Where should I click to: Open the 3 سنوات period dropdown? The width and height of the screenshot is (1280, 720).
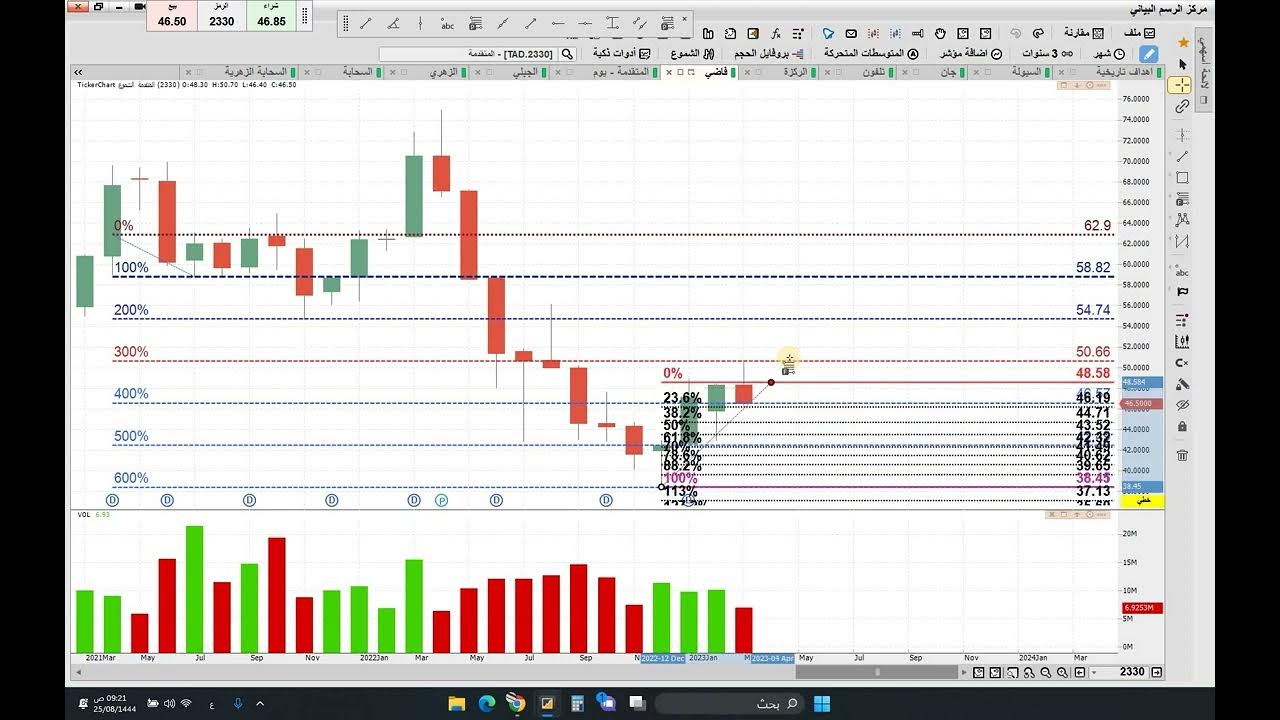pos(1047,53)
